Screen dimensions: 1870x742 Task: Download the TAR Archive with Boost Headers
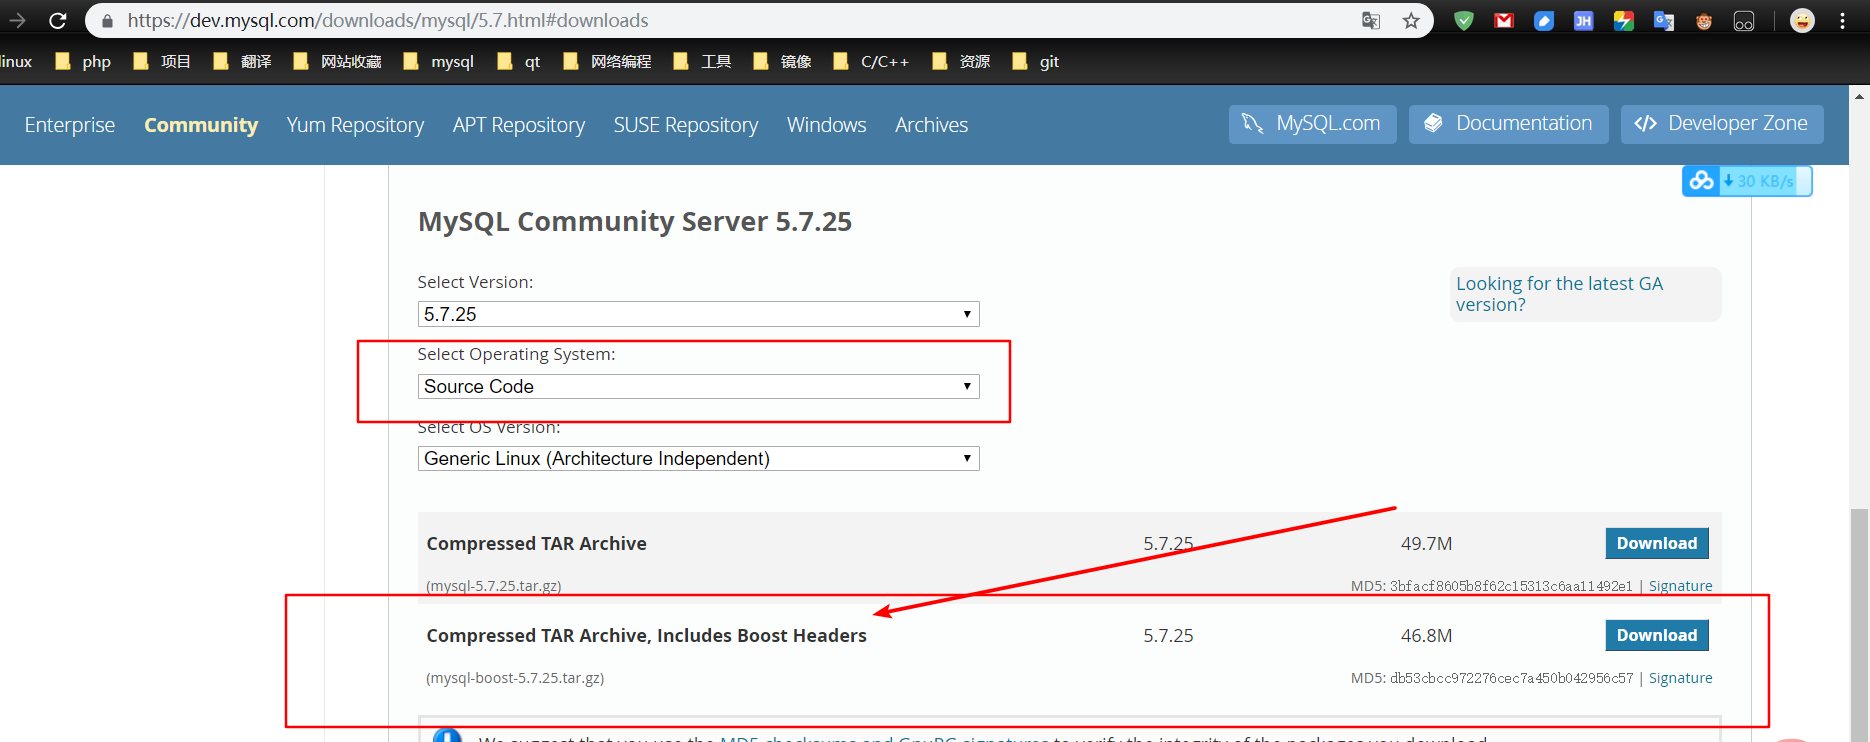point(1657,635)
